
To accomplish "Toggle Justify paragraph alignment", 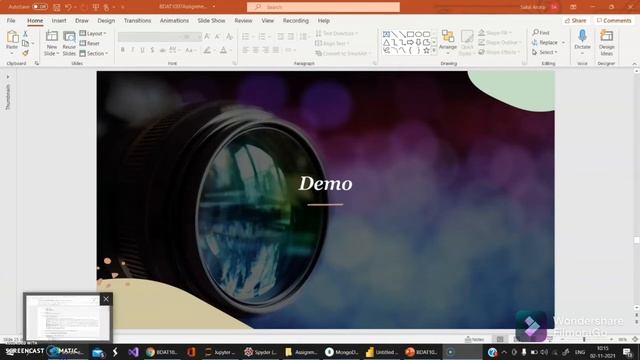I will 276,50.
